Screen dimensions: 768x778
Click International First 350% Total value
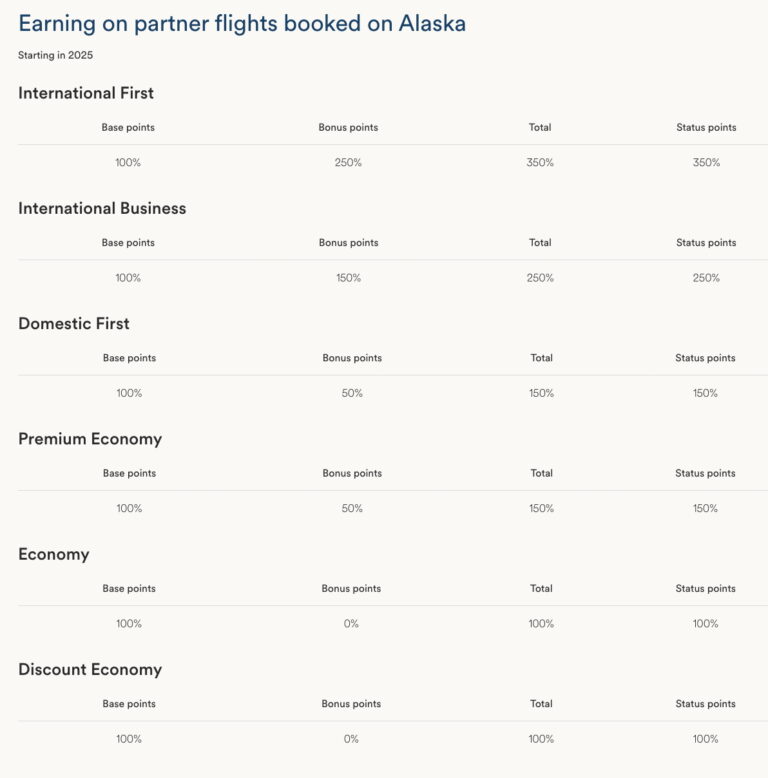click(x=540, y=162)
